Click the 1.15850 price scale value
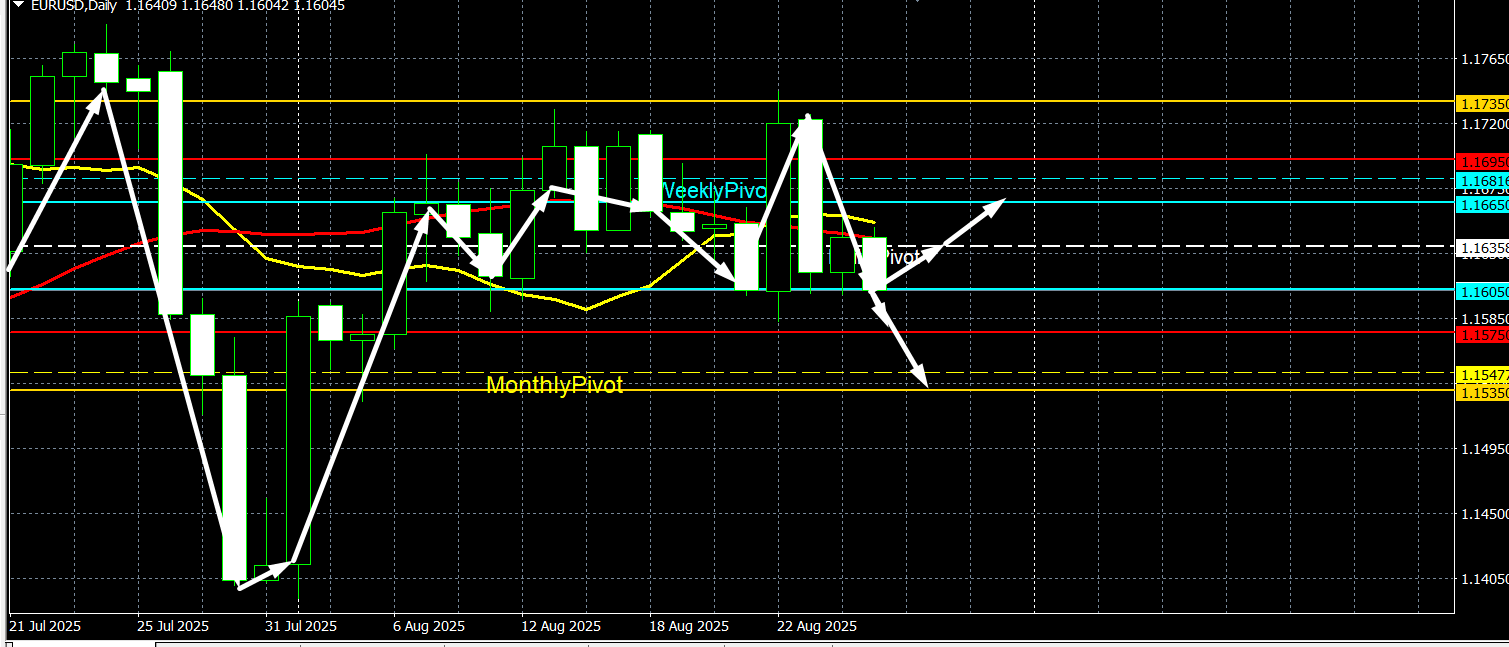The width and height of the screenshot is (1509, 647). [x=1484, y=319]
